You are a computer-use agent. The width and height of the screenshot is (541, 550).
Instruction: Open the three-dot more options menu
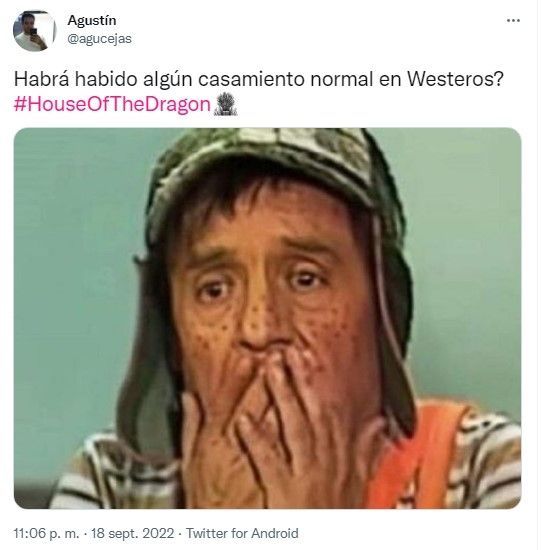point(513,21)
